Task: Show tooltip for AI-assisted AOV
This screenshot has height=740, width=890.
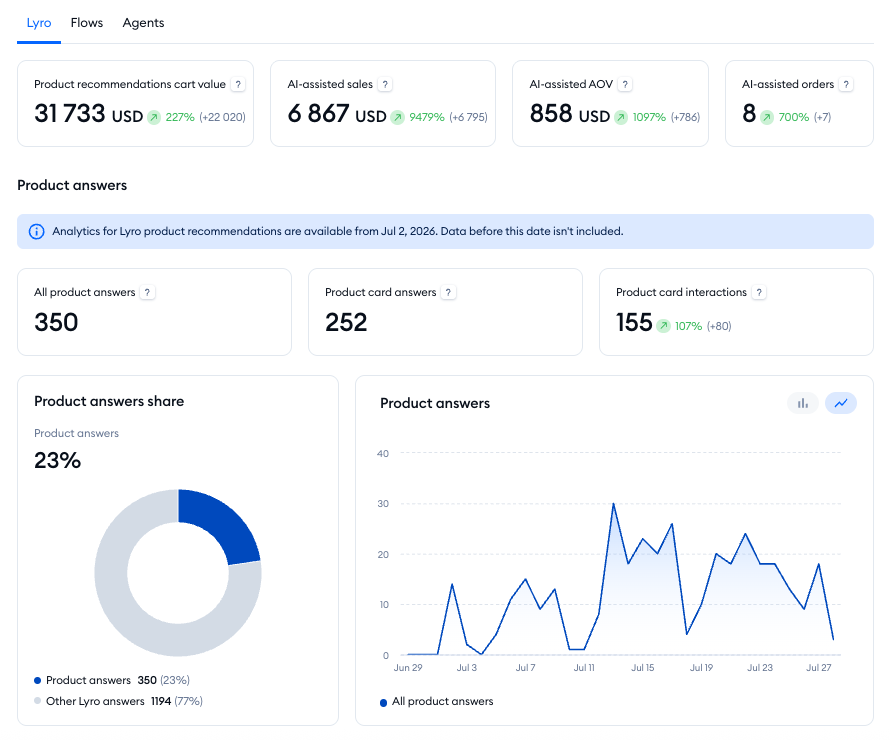Action: point(625,85)
